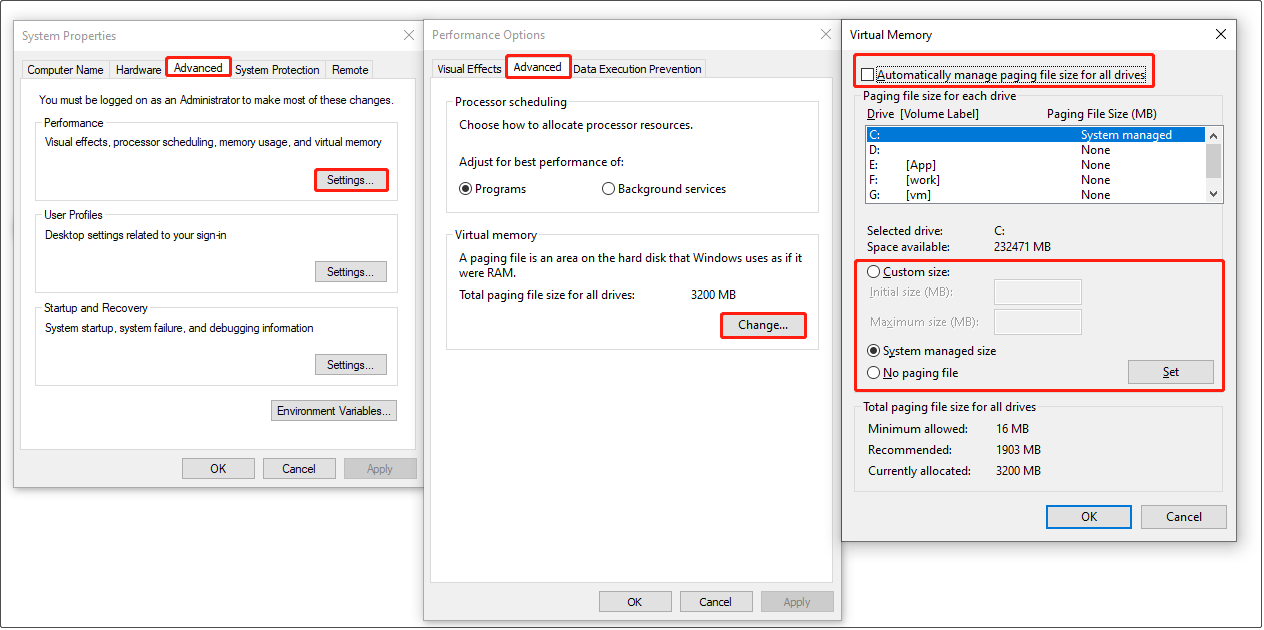
Task: Click the Set button in Virtual Memory
Action: click(x=1171, y=371)
